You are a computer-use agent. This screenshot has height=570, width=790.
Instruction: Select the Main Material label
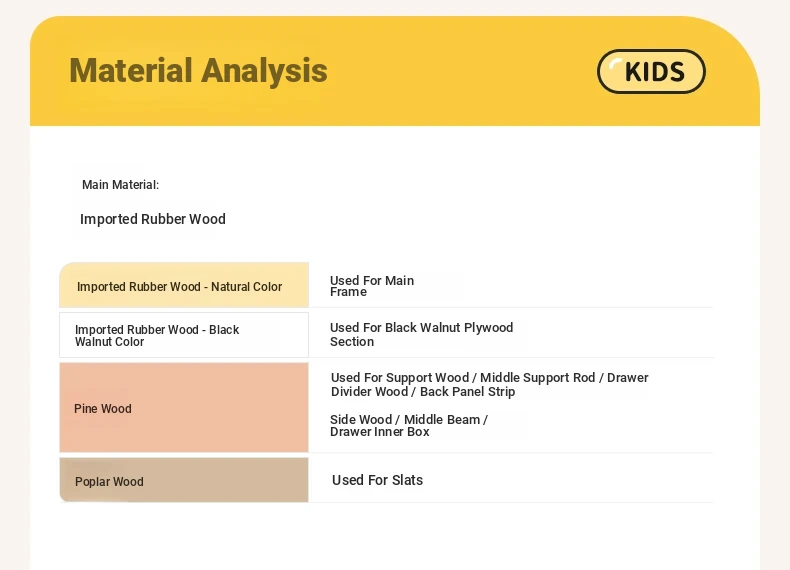tap(120, 185)
